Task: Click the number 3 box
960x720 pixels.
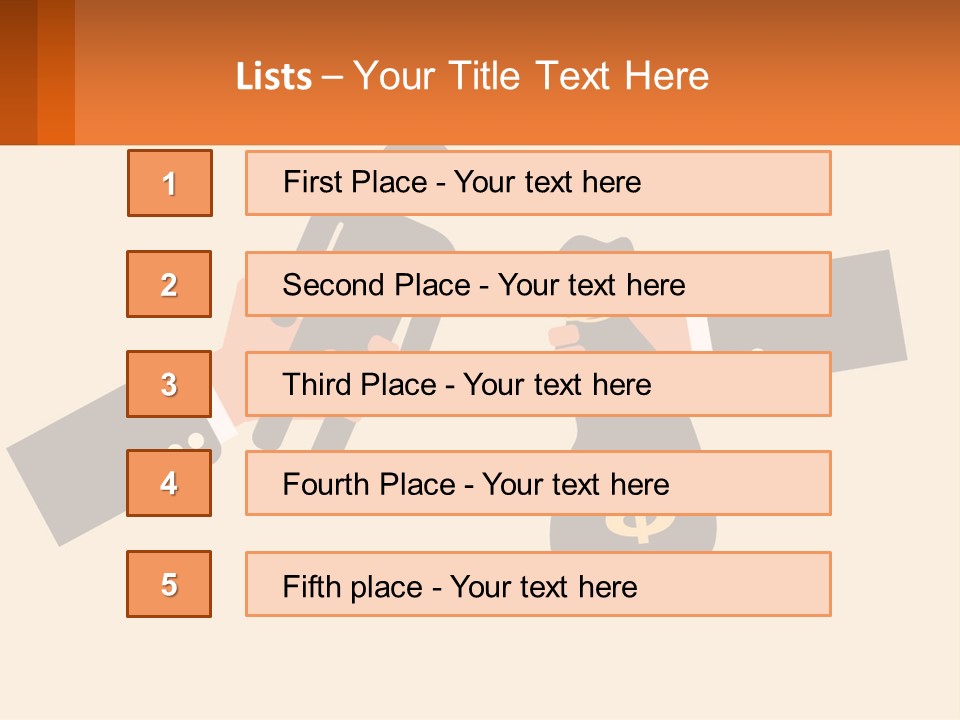Action: [x=169, y=384]
